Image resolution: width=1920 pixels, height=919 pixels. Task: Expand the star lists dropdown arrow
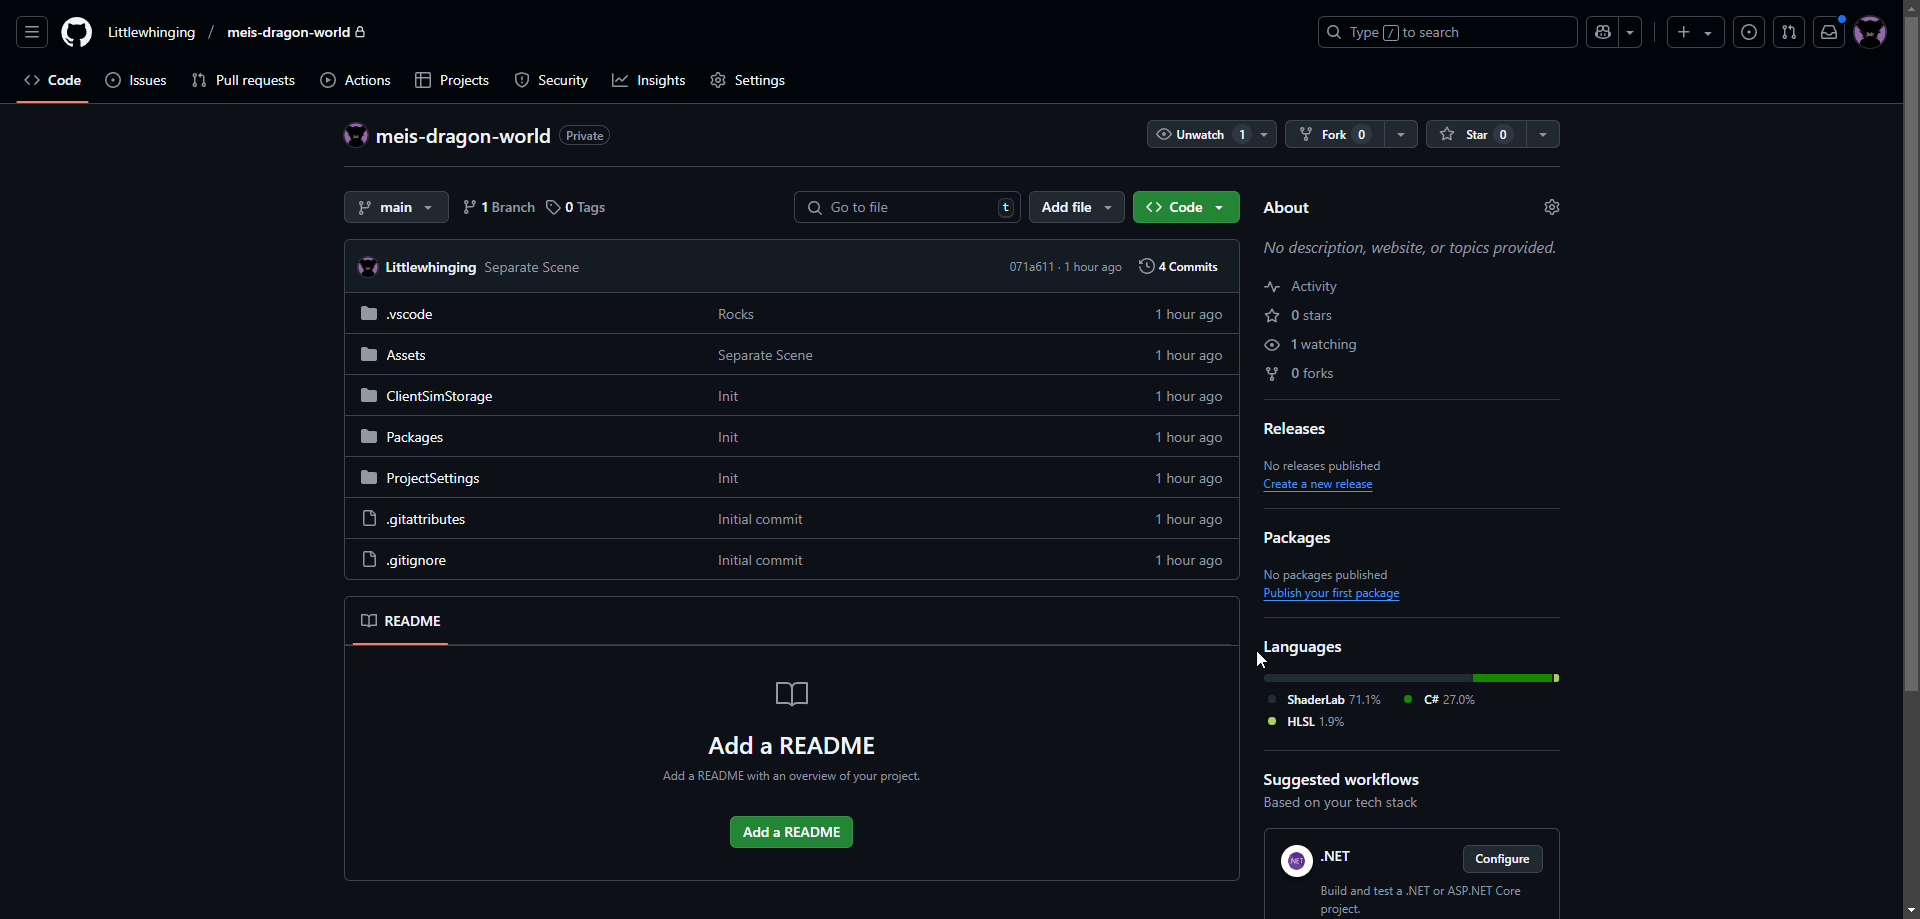click(1543, 134)
